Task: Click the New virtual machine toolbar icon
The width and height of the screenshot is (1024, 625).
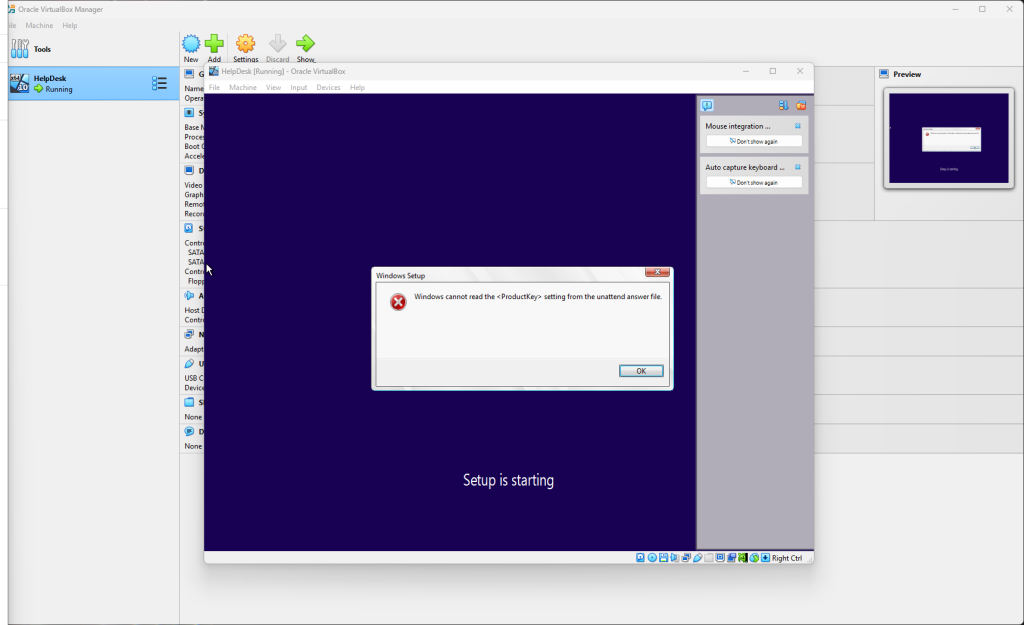Action: pos(191,44)
